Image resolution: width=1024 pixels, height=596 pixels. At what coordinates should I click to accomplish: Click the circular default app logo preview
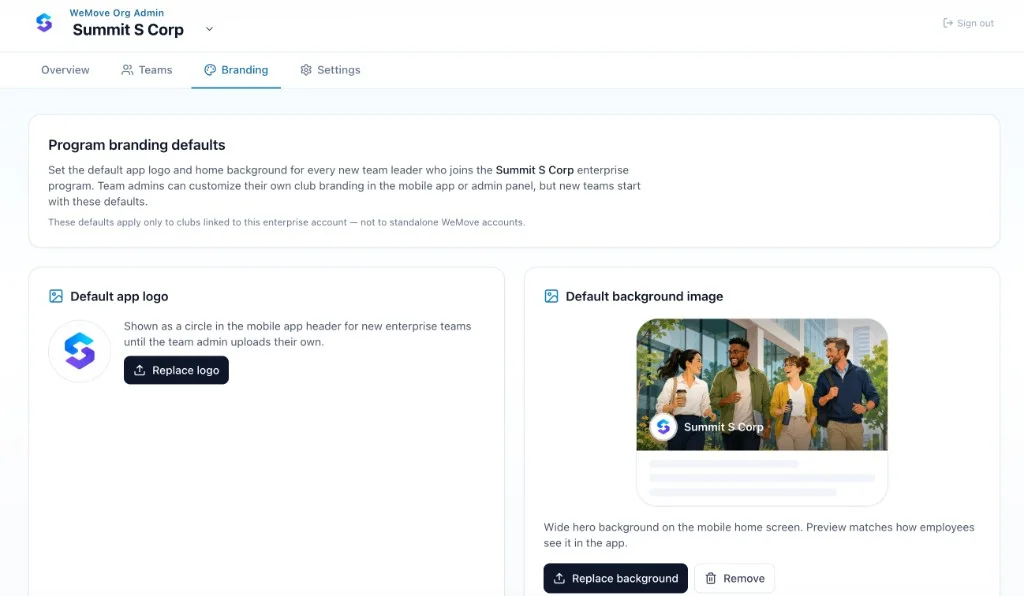pos(80,351)
